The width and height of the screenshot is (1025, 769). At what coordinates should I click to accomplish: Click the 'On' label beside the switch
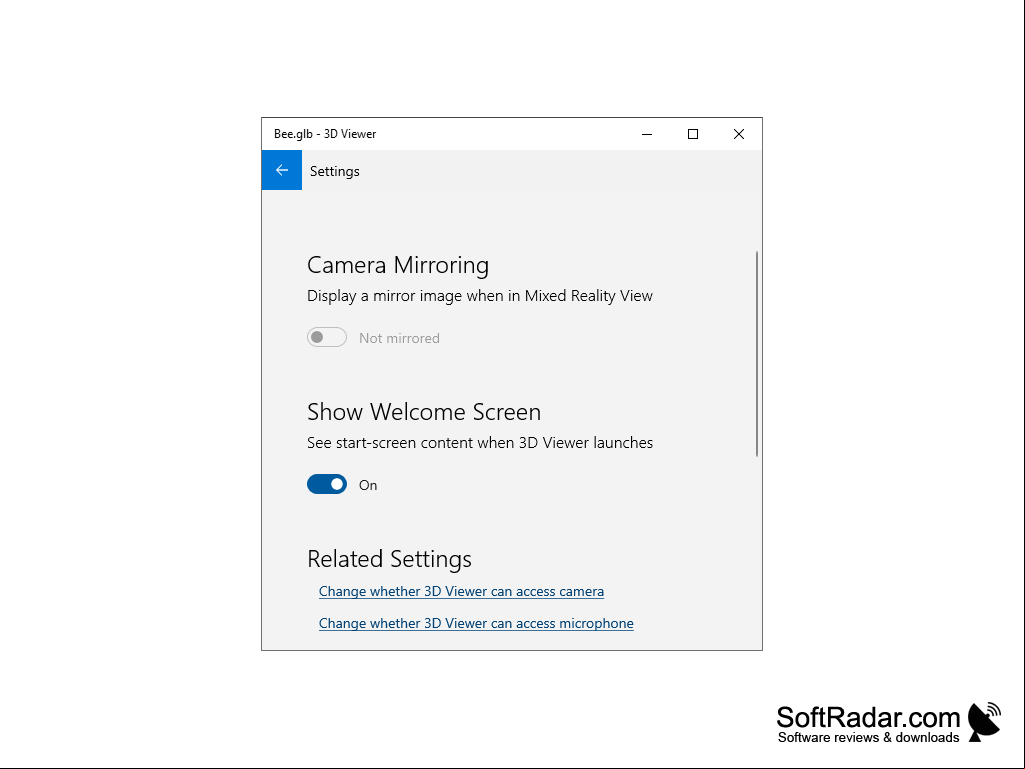(368, 485)
